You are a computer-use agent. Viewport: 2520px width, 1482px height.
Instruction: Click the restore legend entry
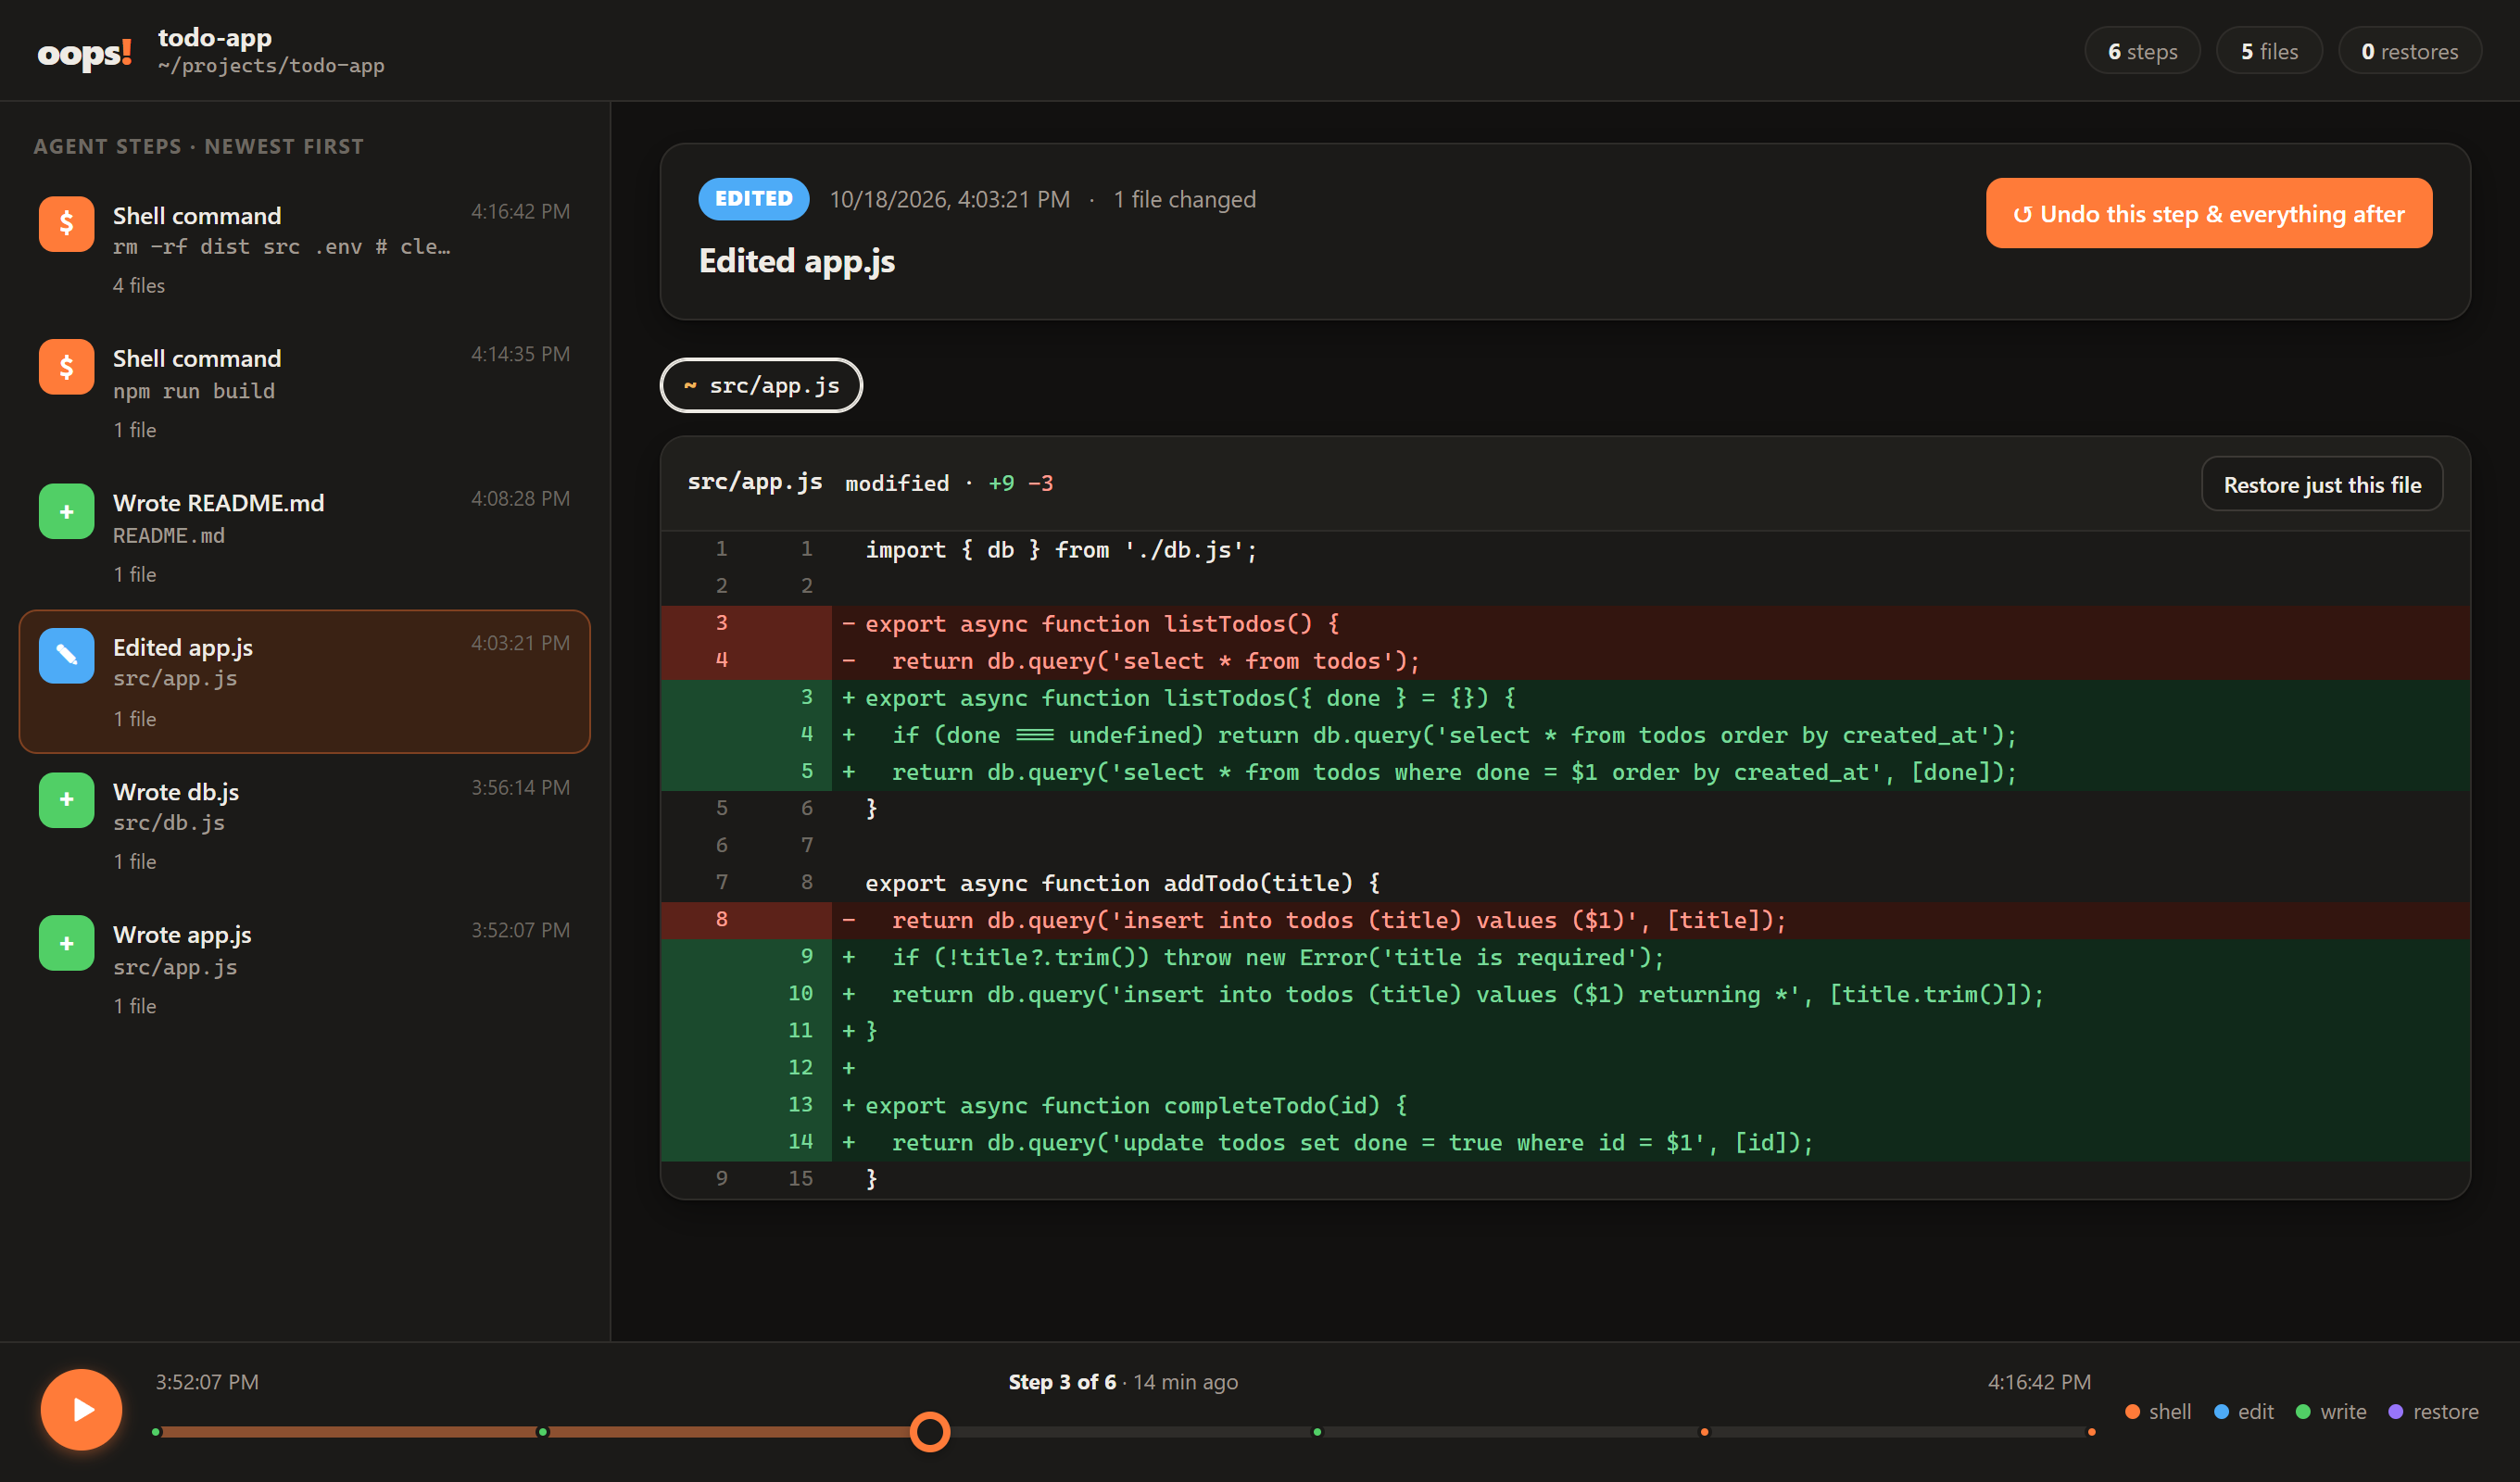click(x=2433, y=1412)
